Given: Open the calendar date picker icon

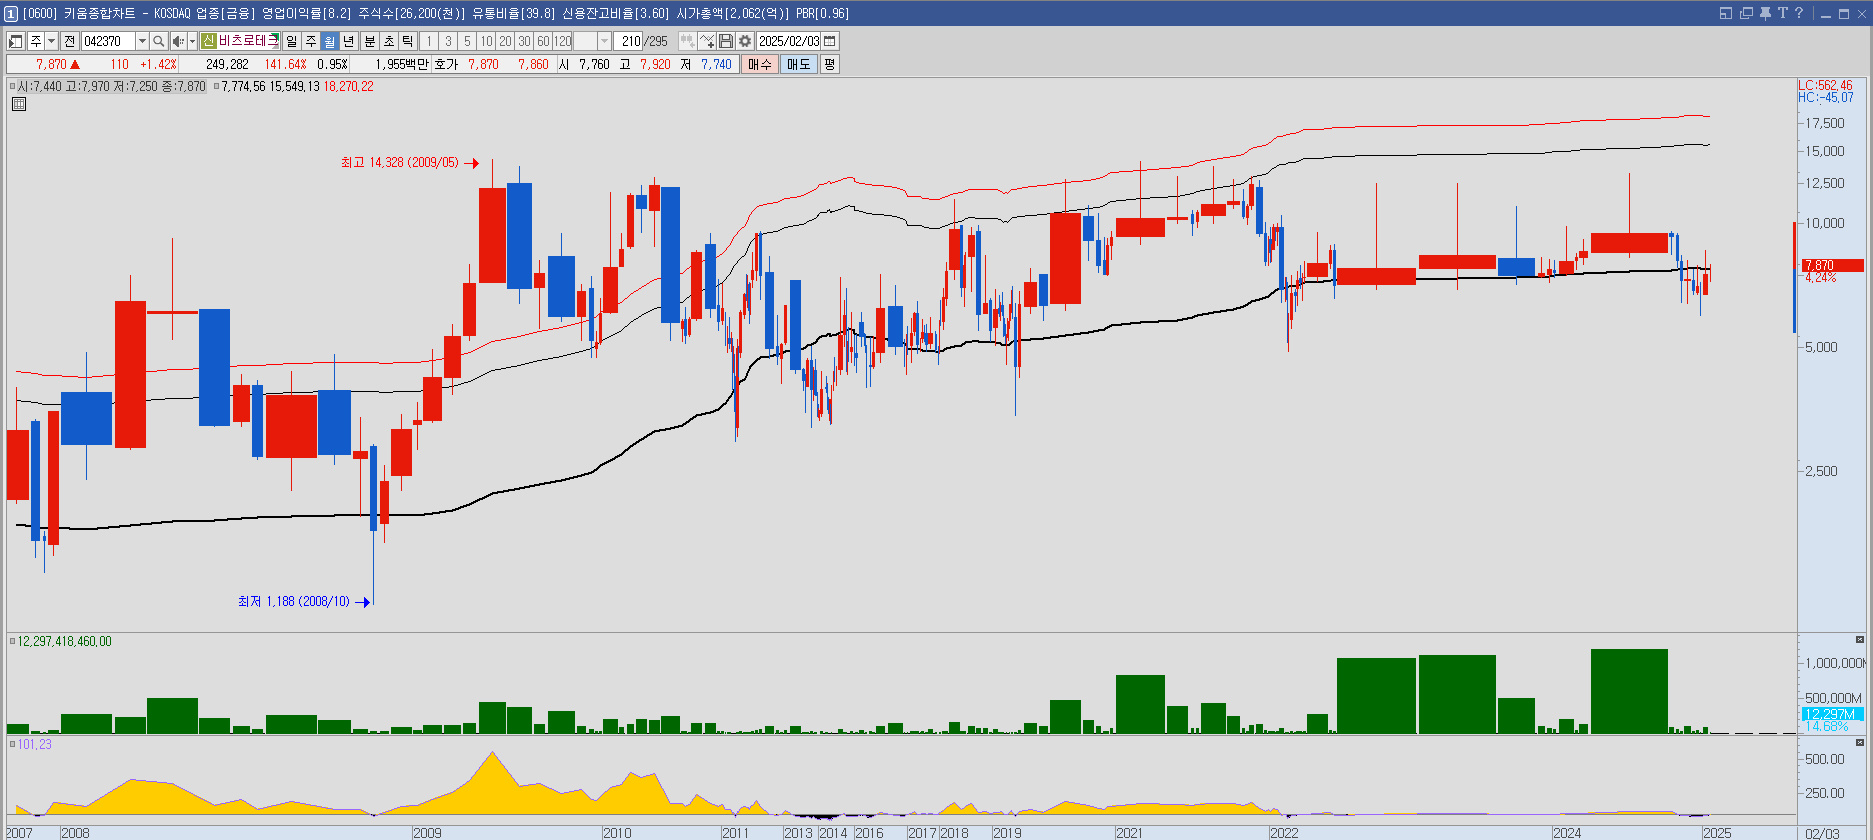Looking at the screenshot, I should 830,41.
